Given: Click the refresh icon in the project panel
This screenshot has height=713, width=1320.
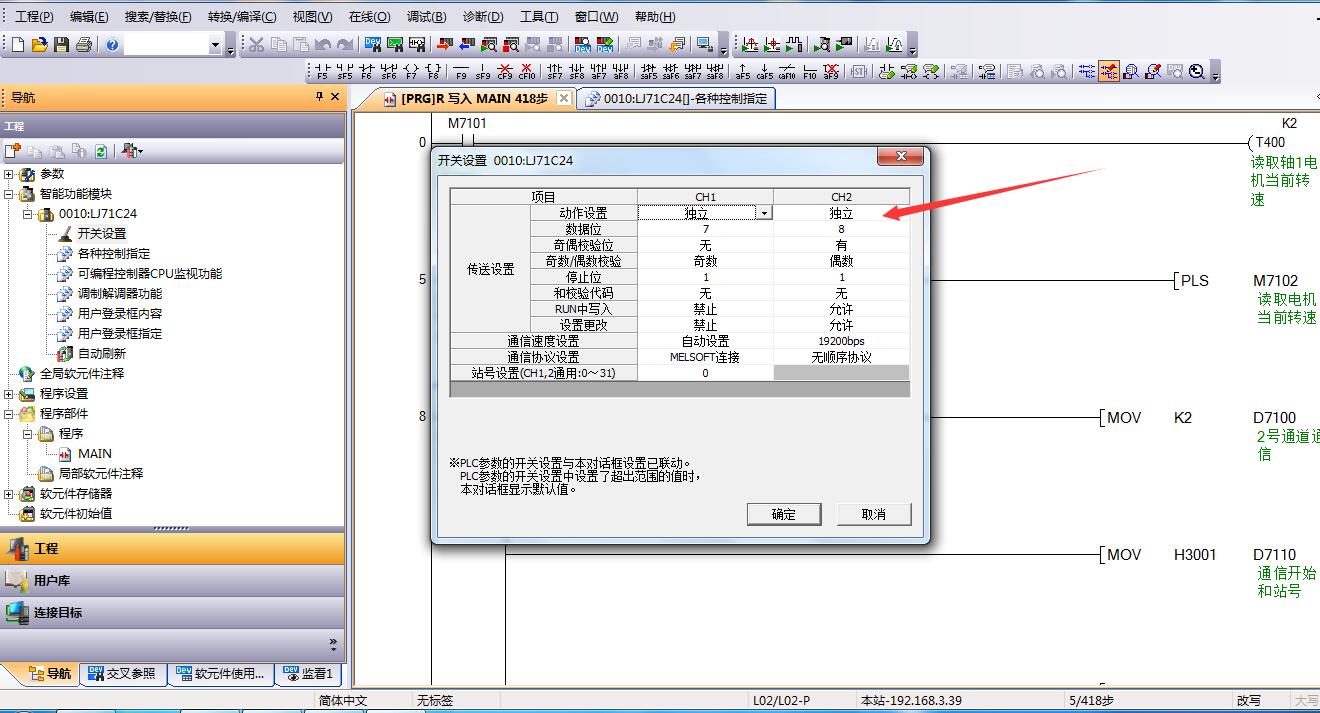Looking at the screenshot, I should click(x=101, y=151).
